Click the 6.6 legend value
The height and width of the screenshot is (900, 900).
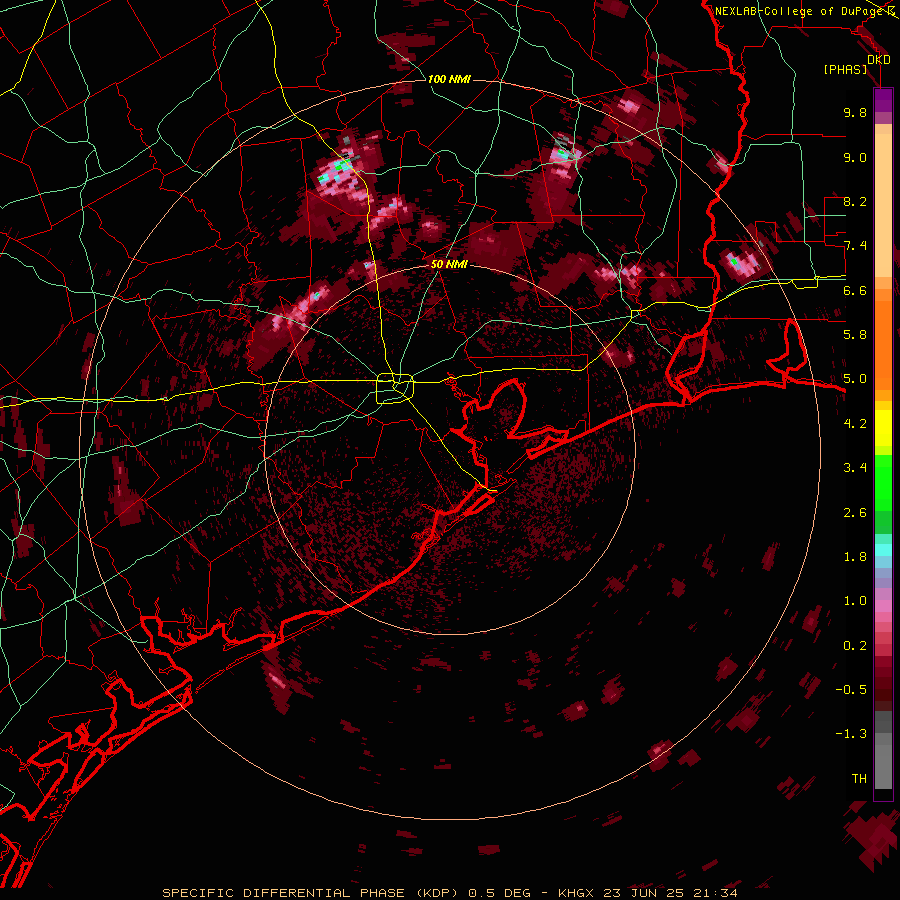pos(855,290)
